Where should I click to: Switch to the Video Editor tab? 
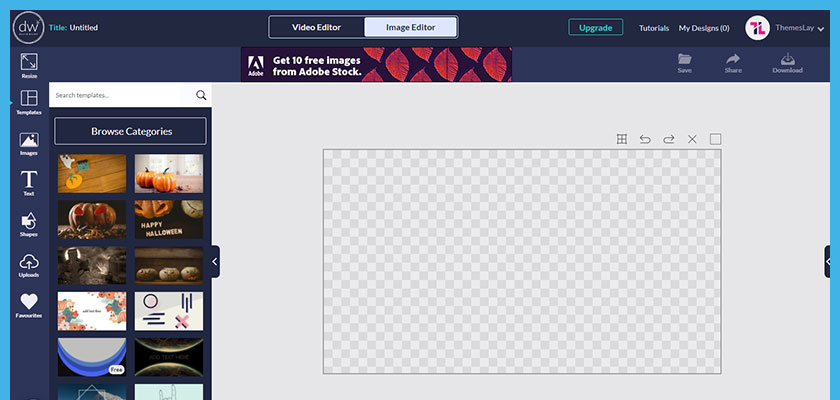point(316,27)
